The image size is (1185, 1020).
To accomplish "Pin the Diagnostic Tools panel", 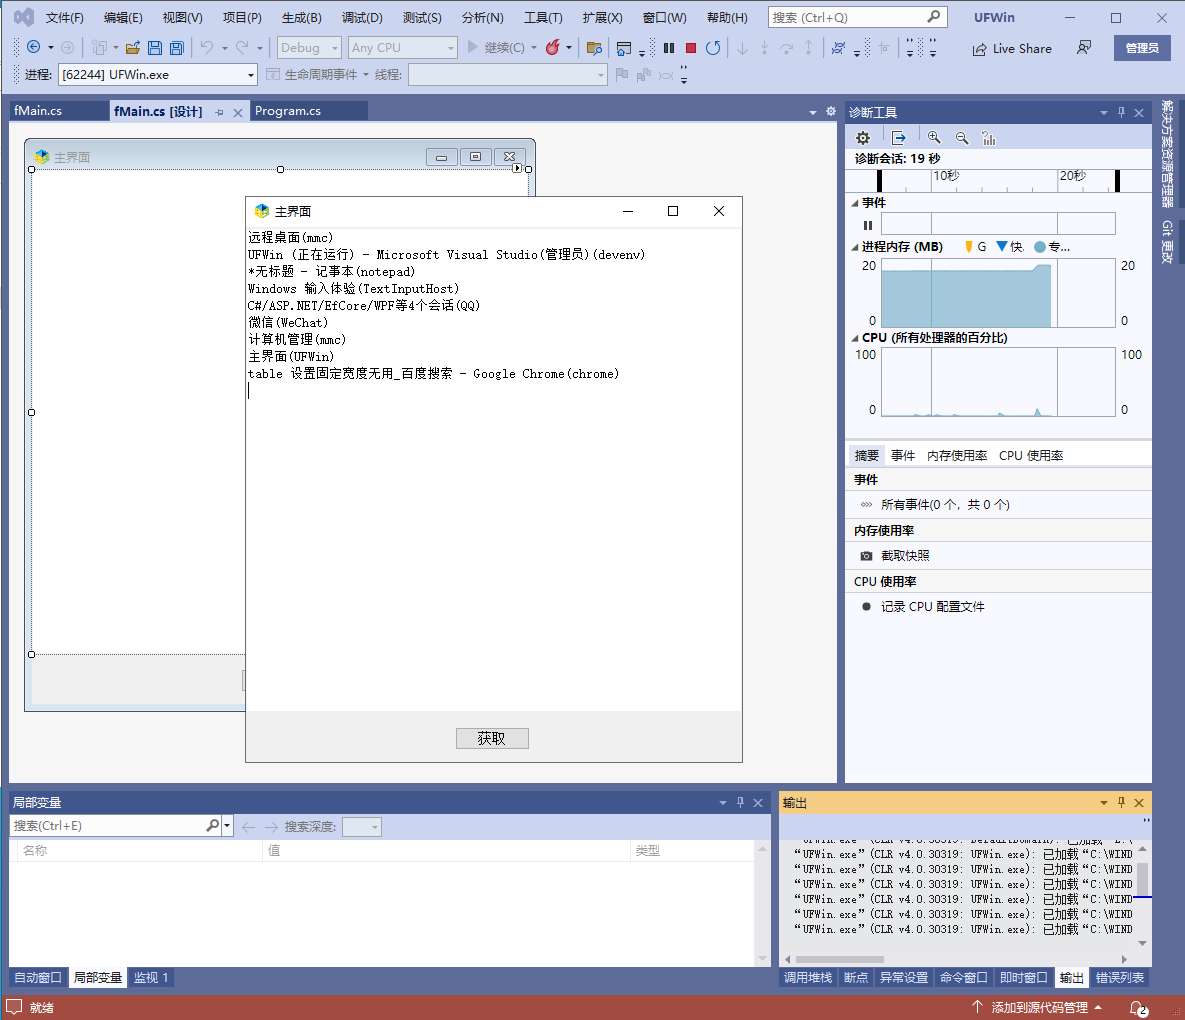I will point(1122,112).
